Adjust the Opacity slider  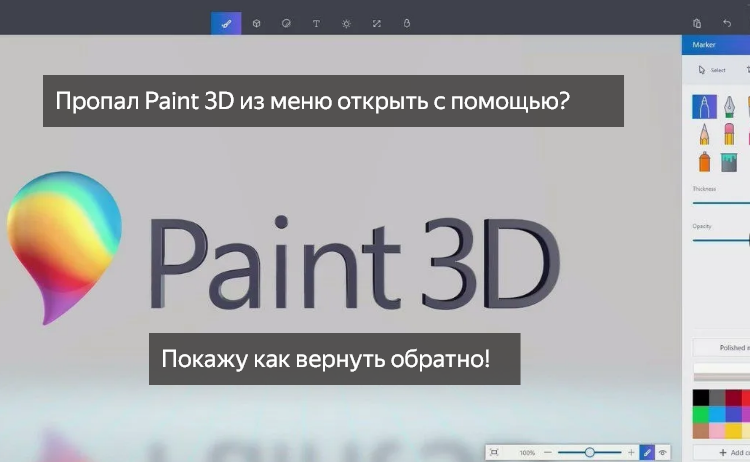[x=721, y=241]
